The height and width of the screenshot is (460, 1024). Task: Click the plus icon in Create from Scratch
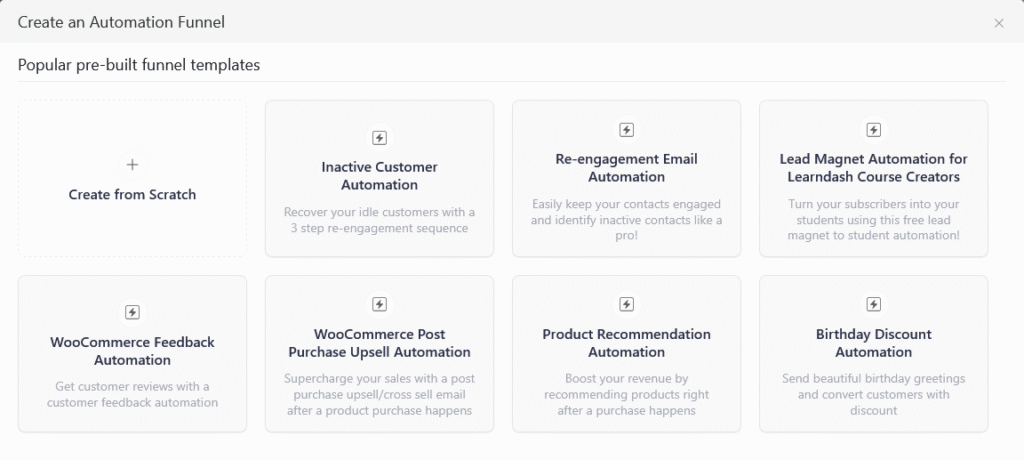(133, 164)
